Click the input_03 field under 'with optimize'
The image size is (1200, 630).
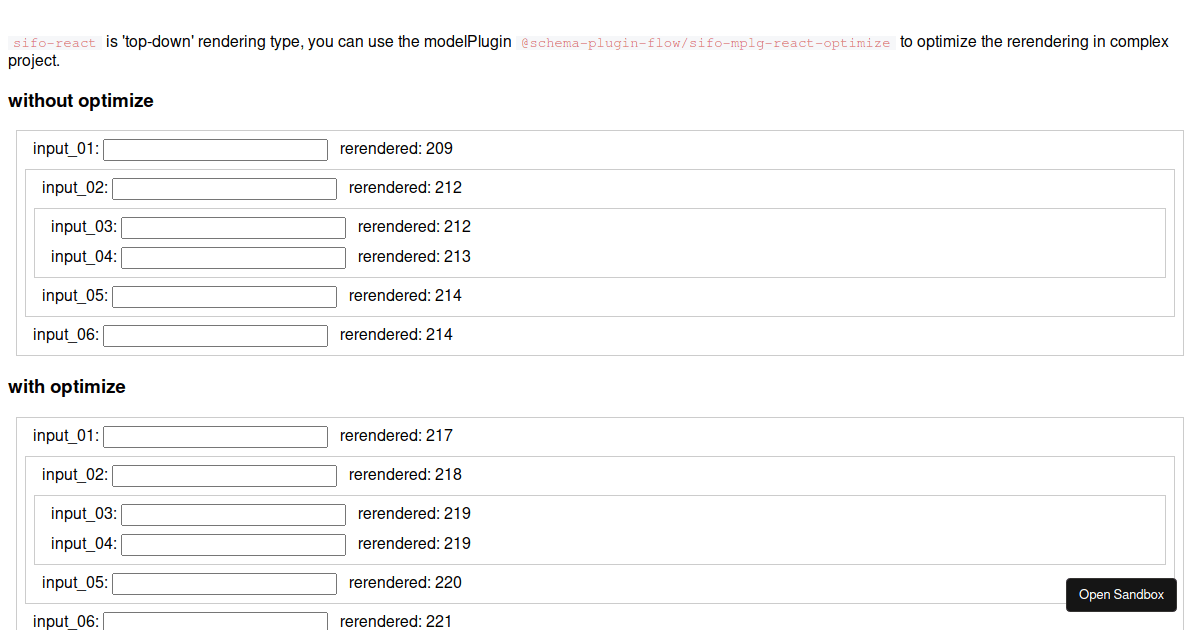pos(233,514)
